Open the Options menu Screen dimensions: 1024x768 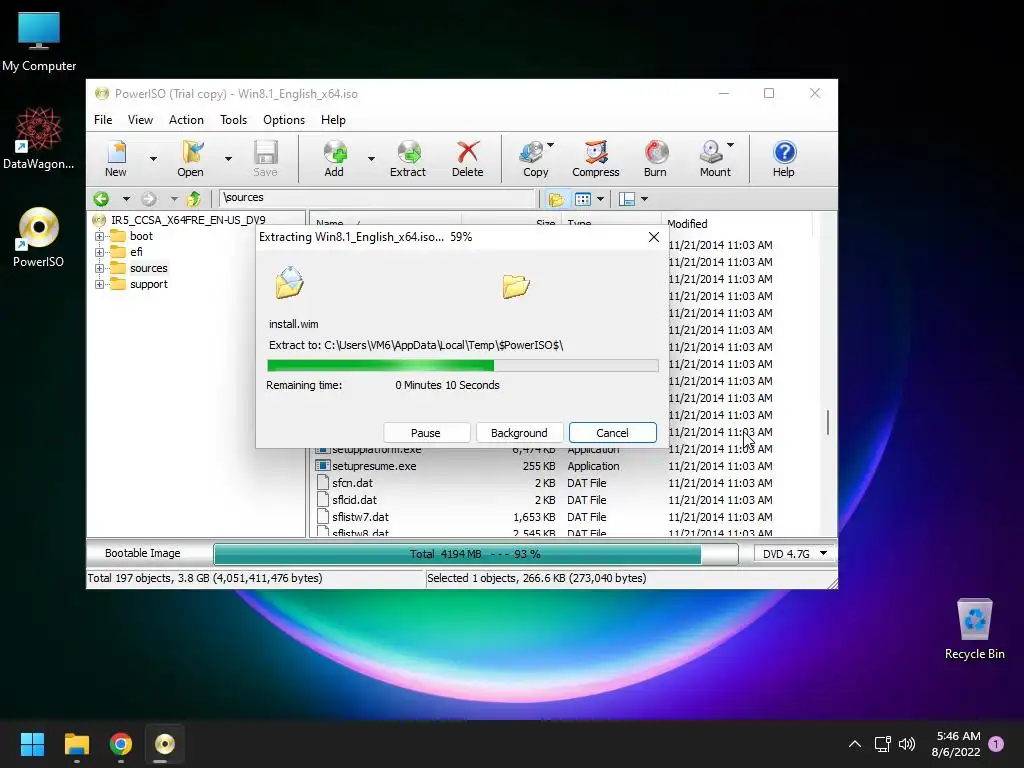[284, 120]
